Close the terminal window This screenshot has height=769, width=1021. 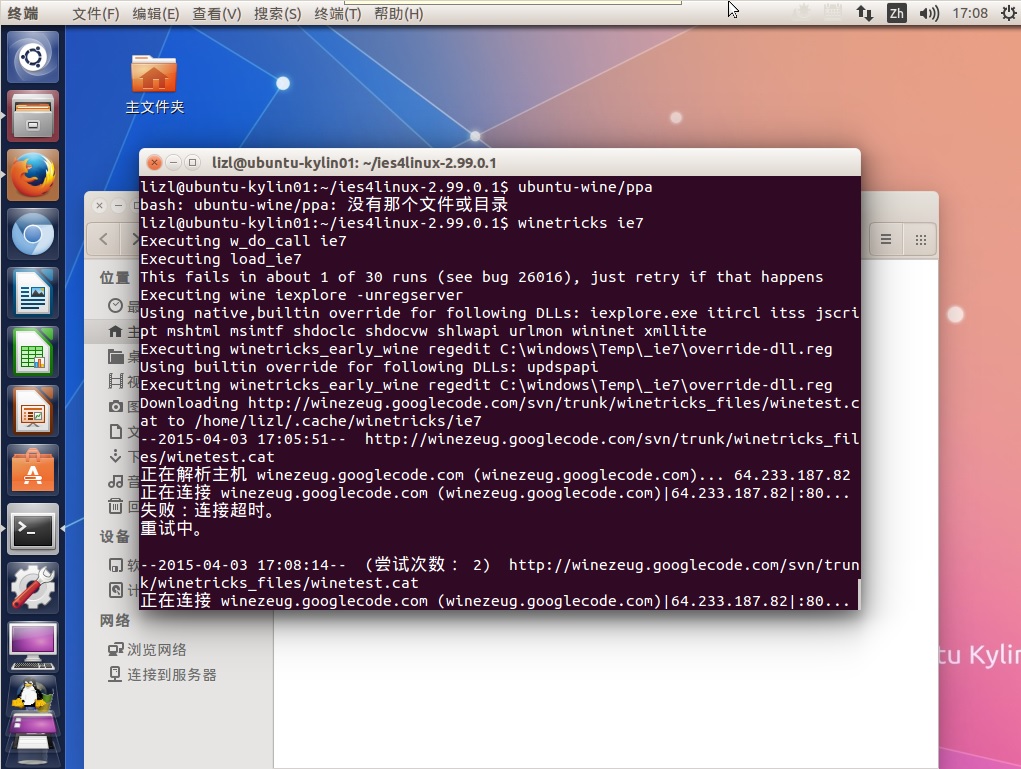pos(154,162)
